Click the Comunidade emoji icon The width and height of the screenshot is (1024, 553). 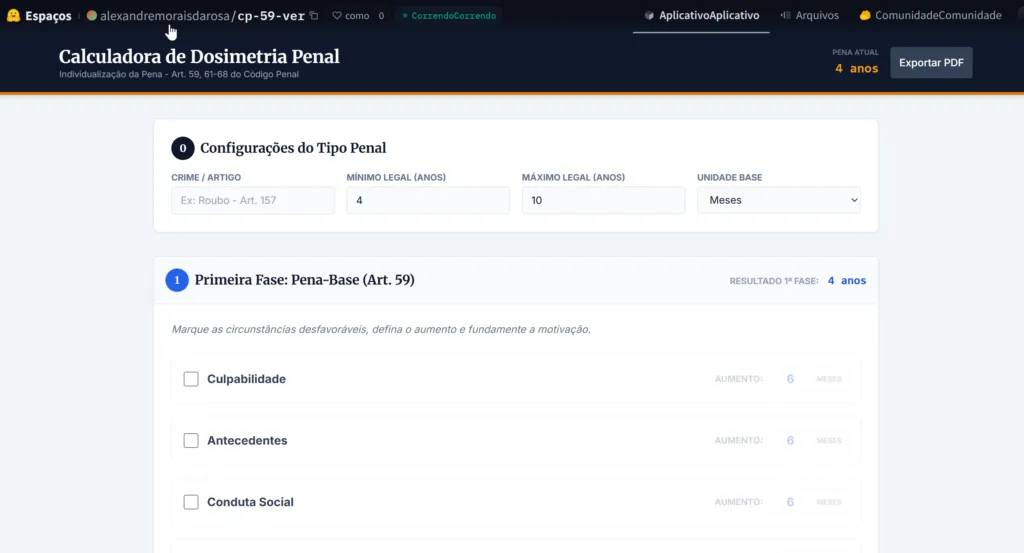[x=865, y=16]
